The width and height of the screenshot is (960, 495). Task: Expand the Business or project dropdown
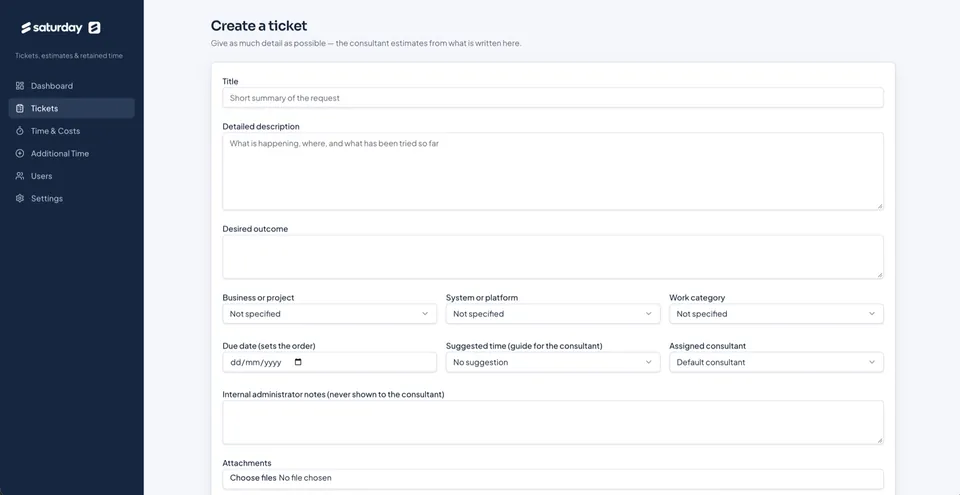(329, 314)
